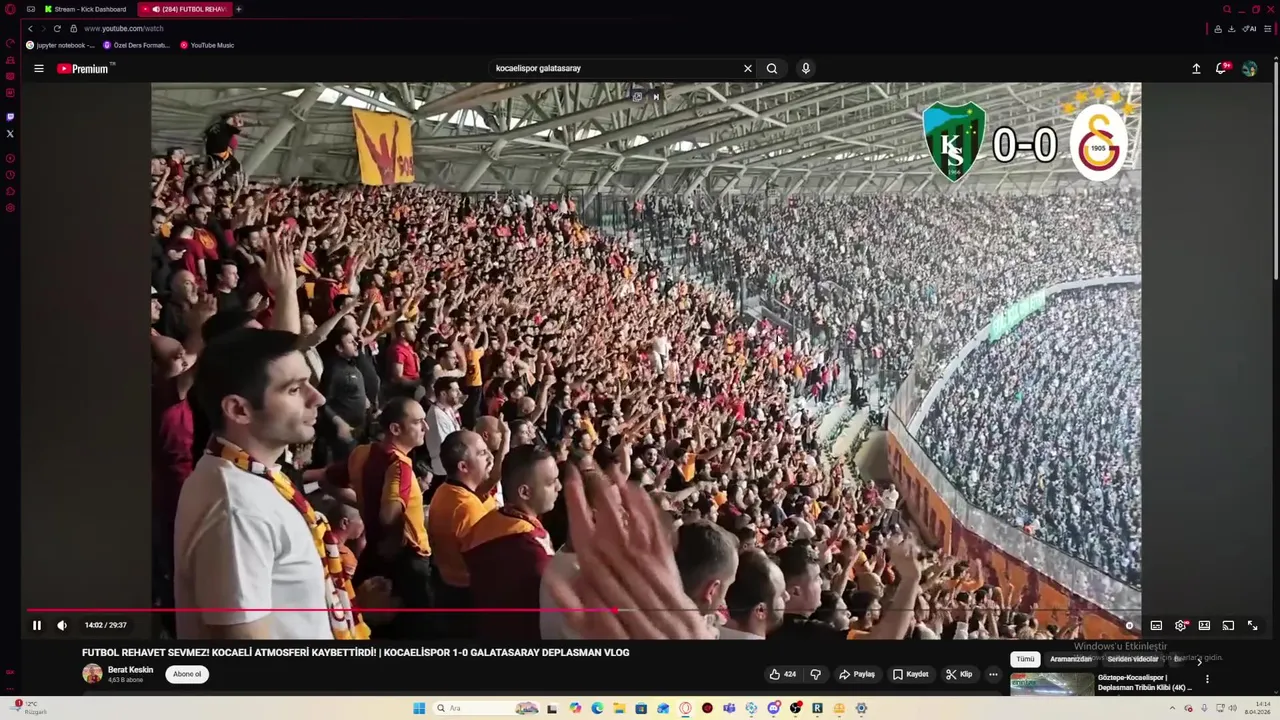1280x720 pixels.
Task: Enter full screen mode
Action: pos(1252,625)
